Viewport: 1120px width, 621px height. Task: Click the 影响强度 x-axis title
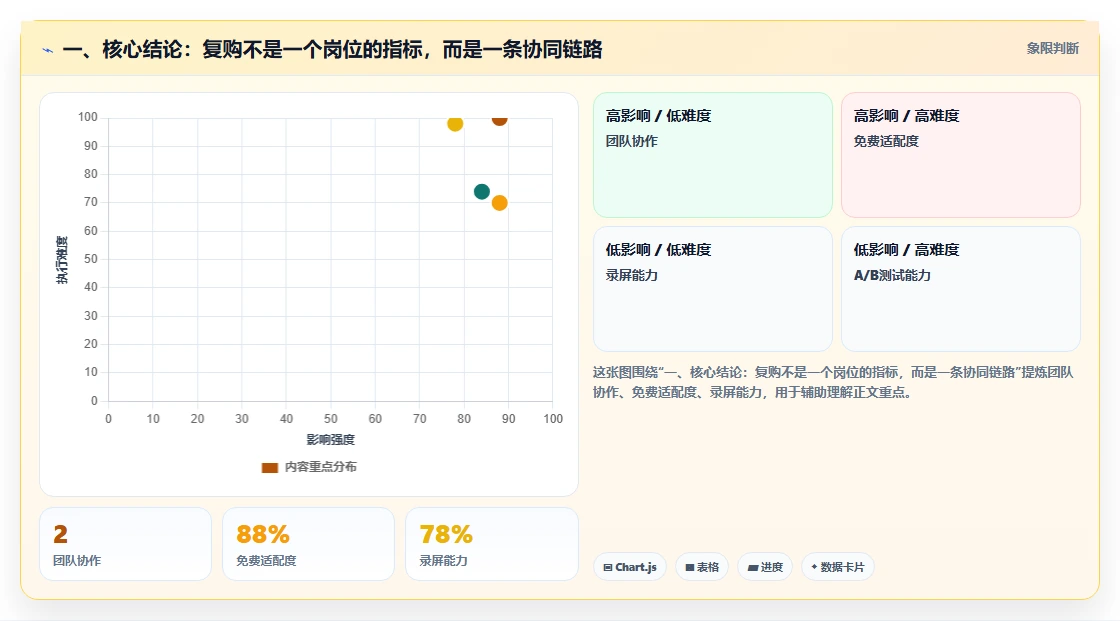pyautogui.click(x=331, y=439)
